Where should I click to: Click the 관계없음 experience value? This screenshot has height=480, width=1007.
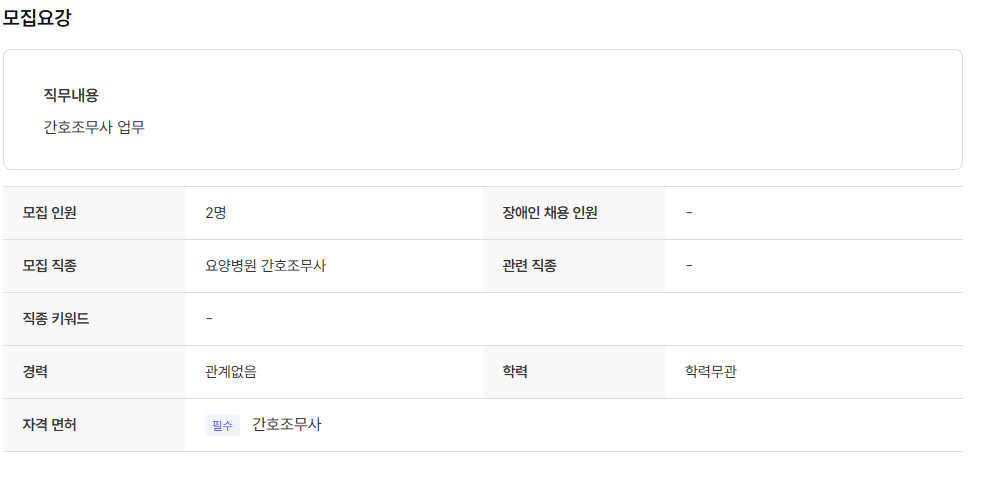pos(231,371)
